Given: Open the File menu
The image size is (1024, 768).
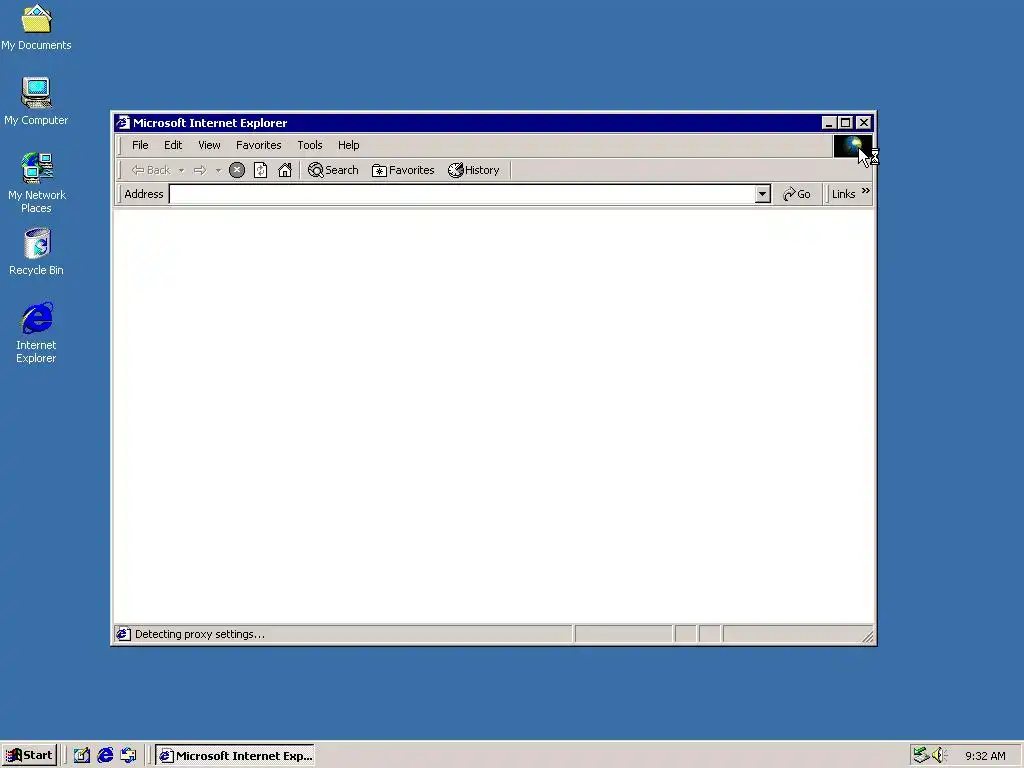Looking at the screenshot, I should click(140, 145).
